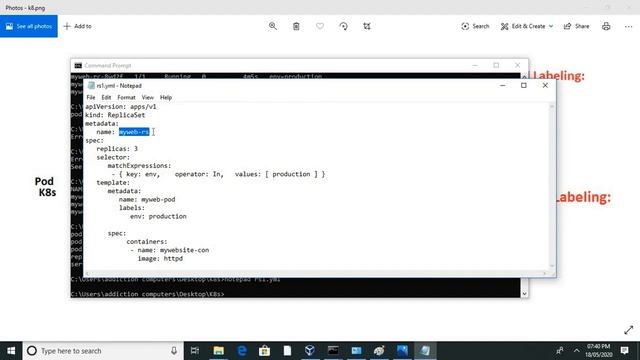Close the Notepad window
640x360 pixels.
click(545, 85)
